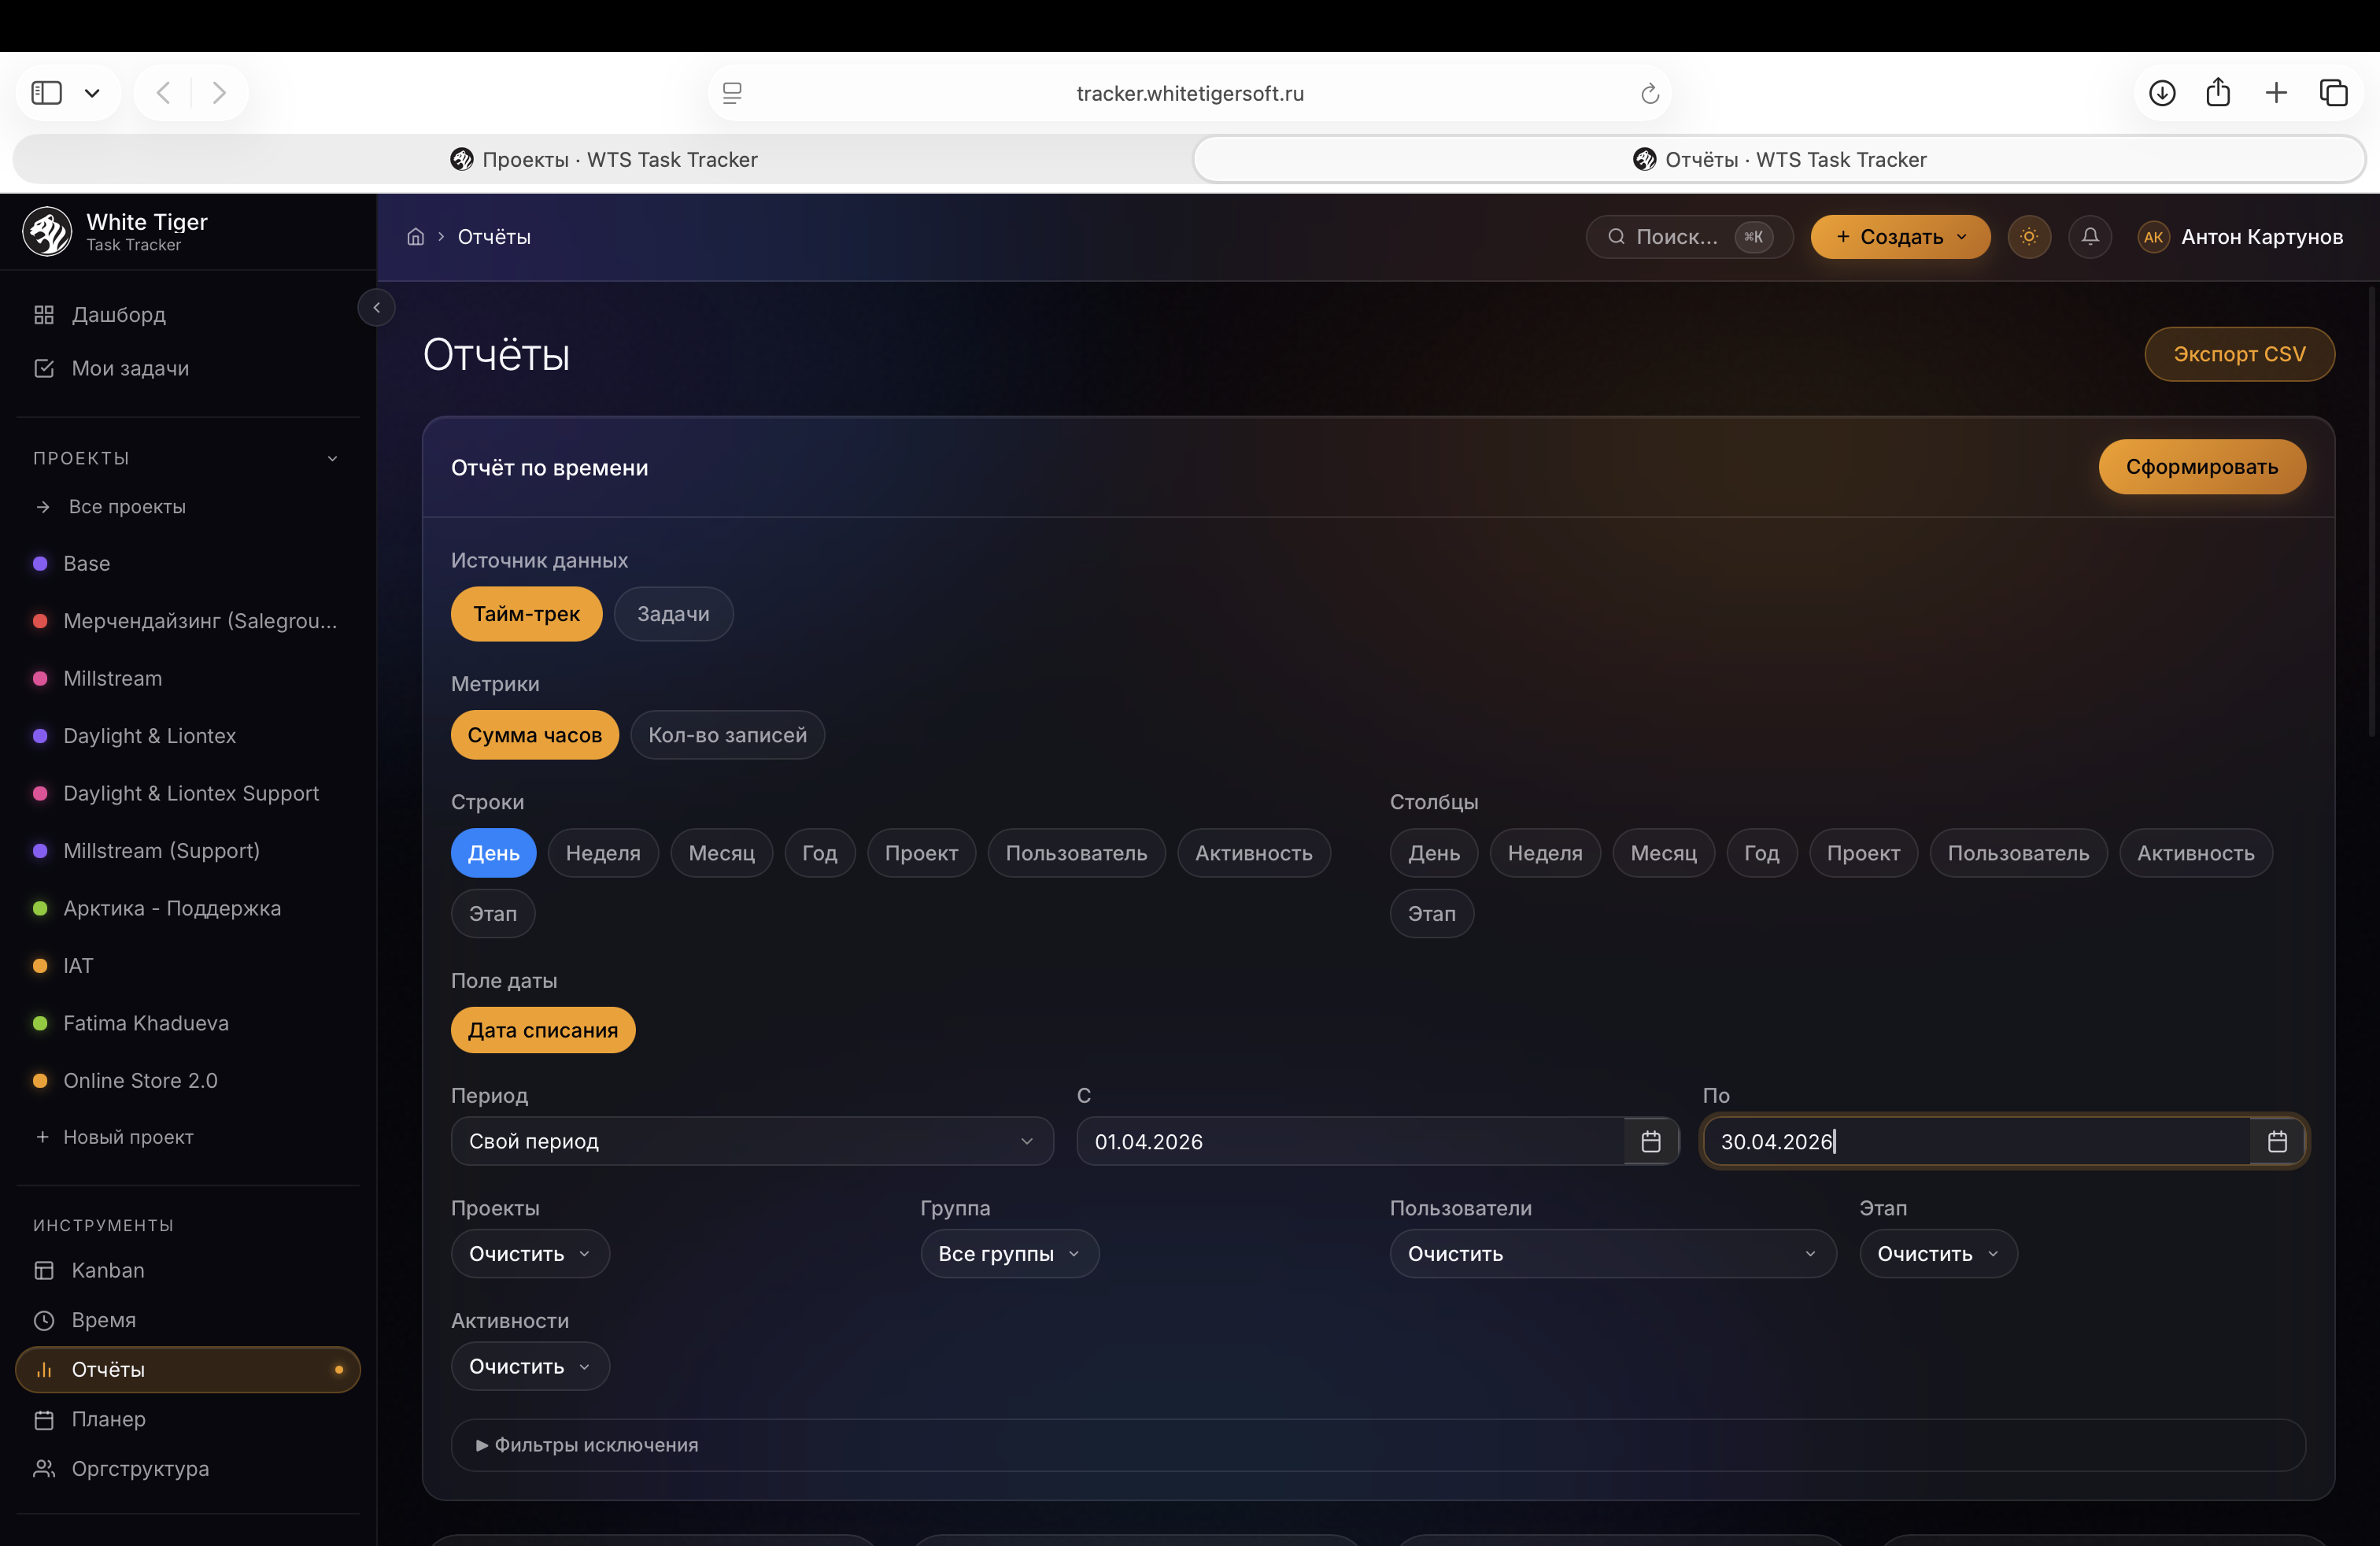Open Kanban in the sidebar
2380x1546 pixels.
(188, 1270)
